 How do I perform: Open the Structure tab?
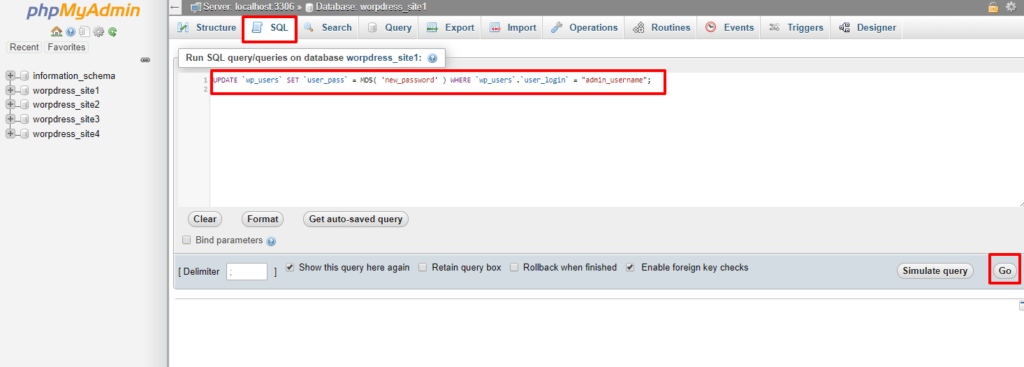(x=207, y=27)
